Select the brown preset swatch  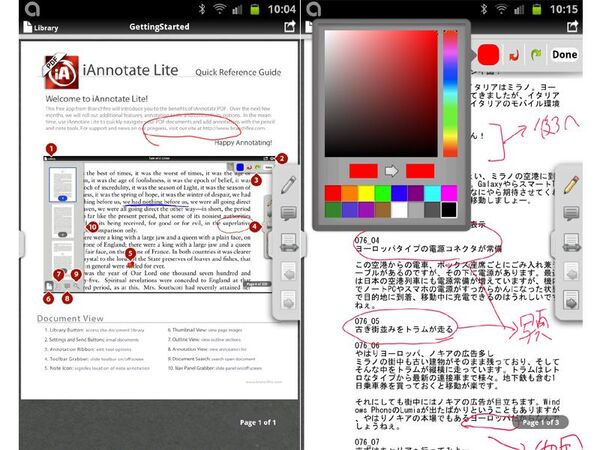[x=382, y=210]
